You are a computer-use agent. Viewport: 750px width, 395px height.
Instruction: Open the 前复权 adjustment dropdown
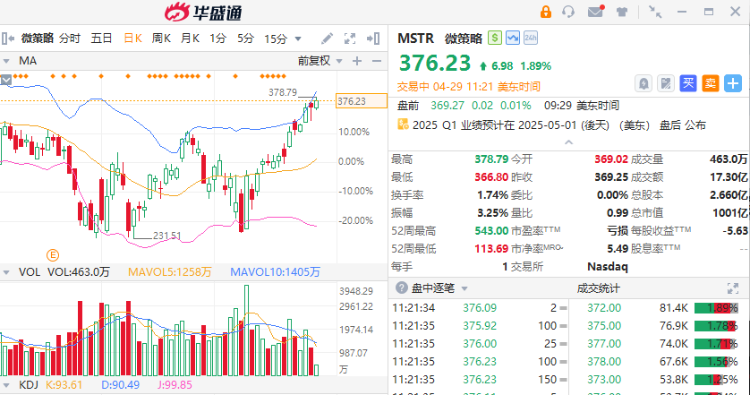tap(320, 61)
